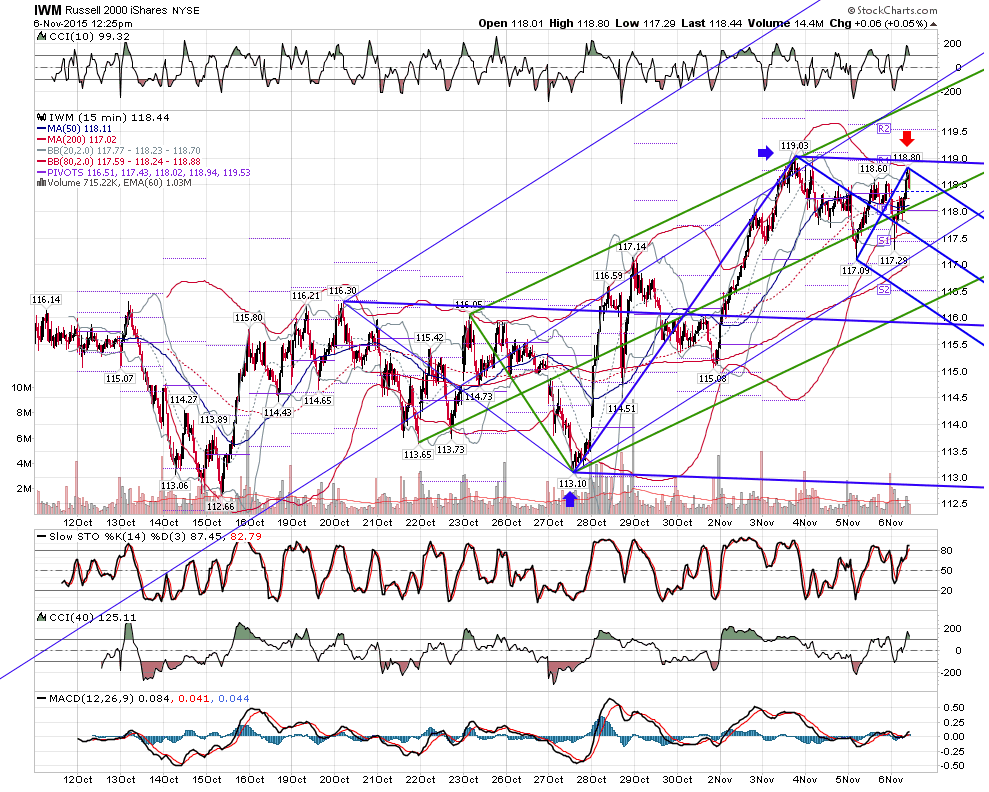Click the volume bars icon in legend
Viewport: 989px width, 792px height.
click(x=42, y=183)
